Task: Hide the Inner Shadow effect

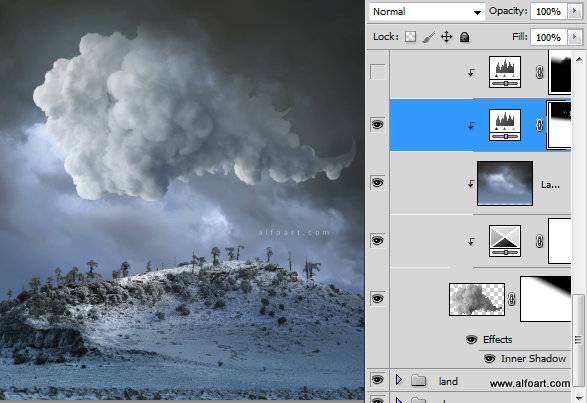Action: (x=489, y=358)
